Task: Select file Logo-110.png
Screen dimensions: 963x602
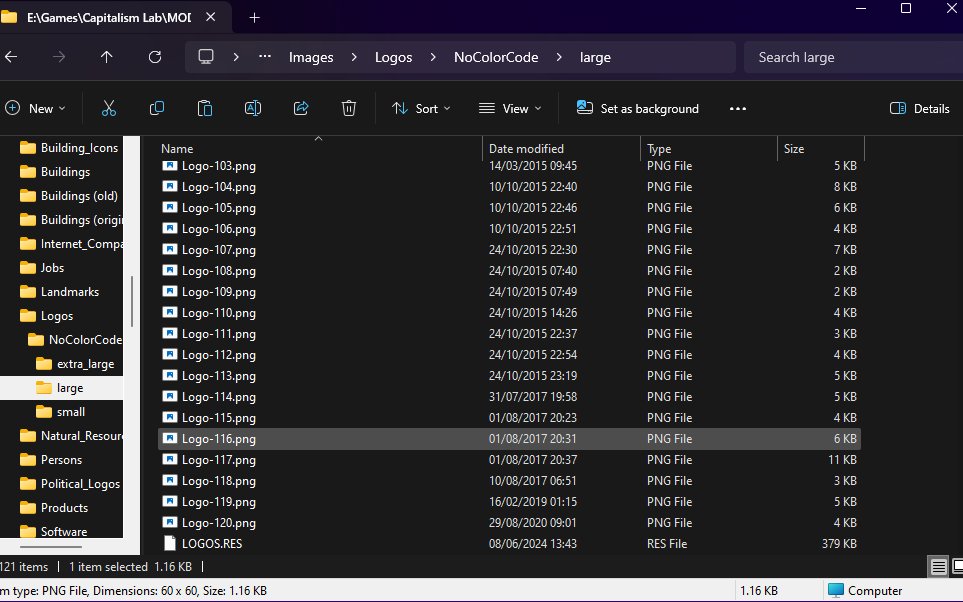Action: (509, 313)
